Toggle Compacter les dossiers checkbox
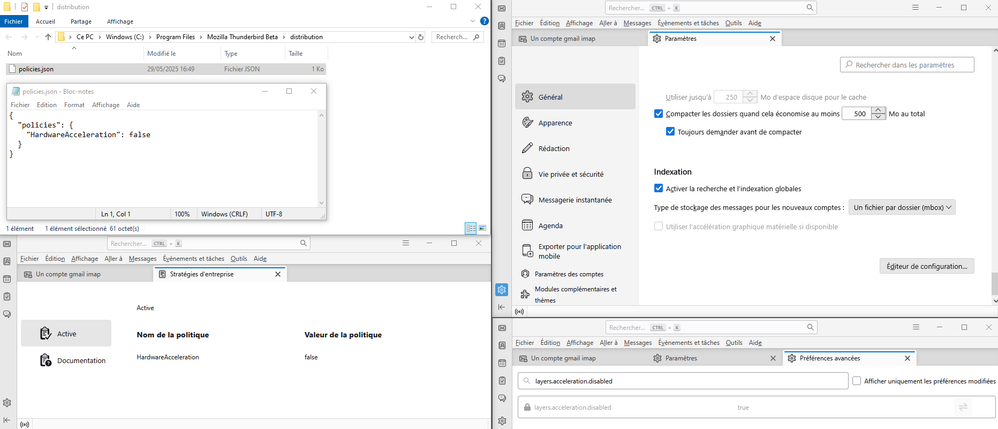 click(x=658, y=114)
